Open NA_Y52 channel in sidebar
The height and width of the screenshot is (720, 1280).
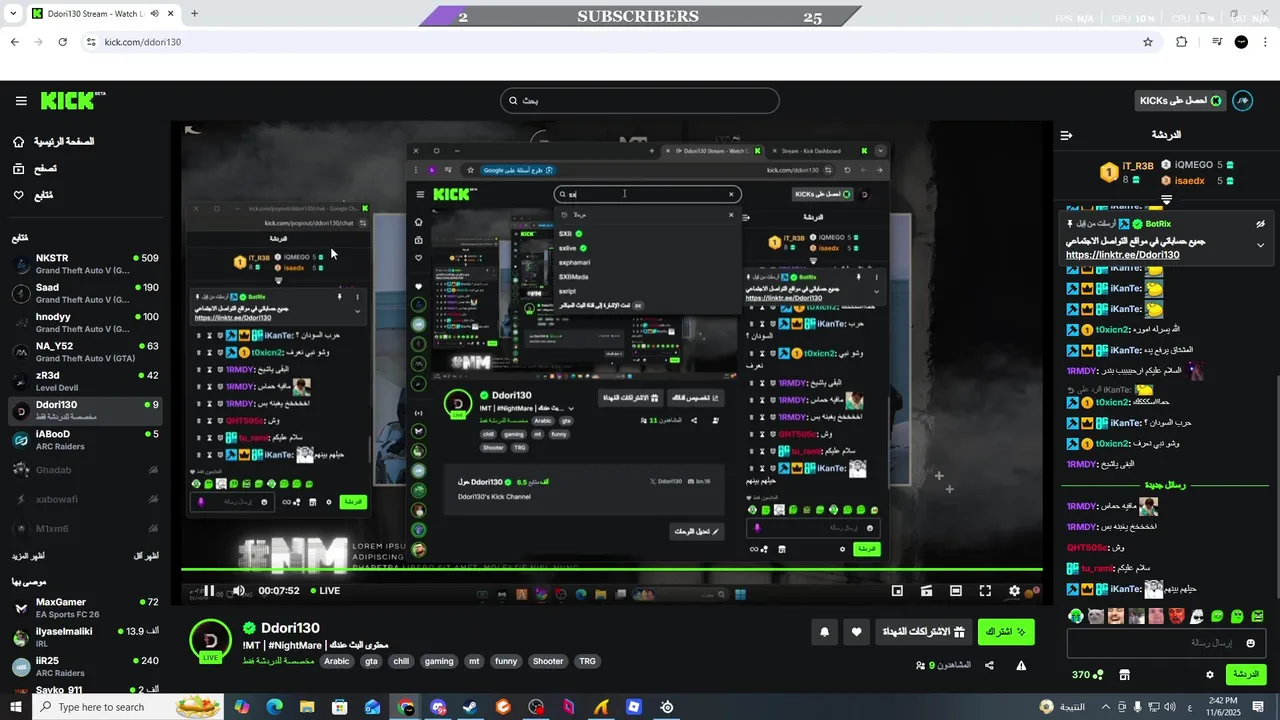pyautogui.click(x=85, y=352)
